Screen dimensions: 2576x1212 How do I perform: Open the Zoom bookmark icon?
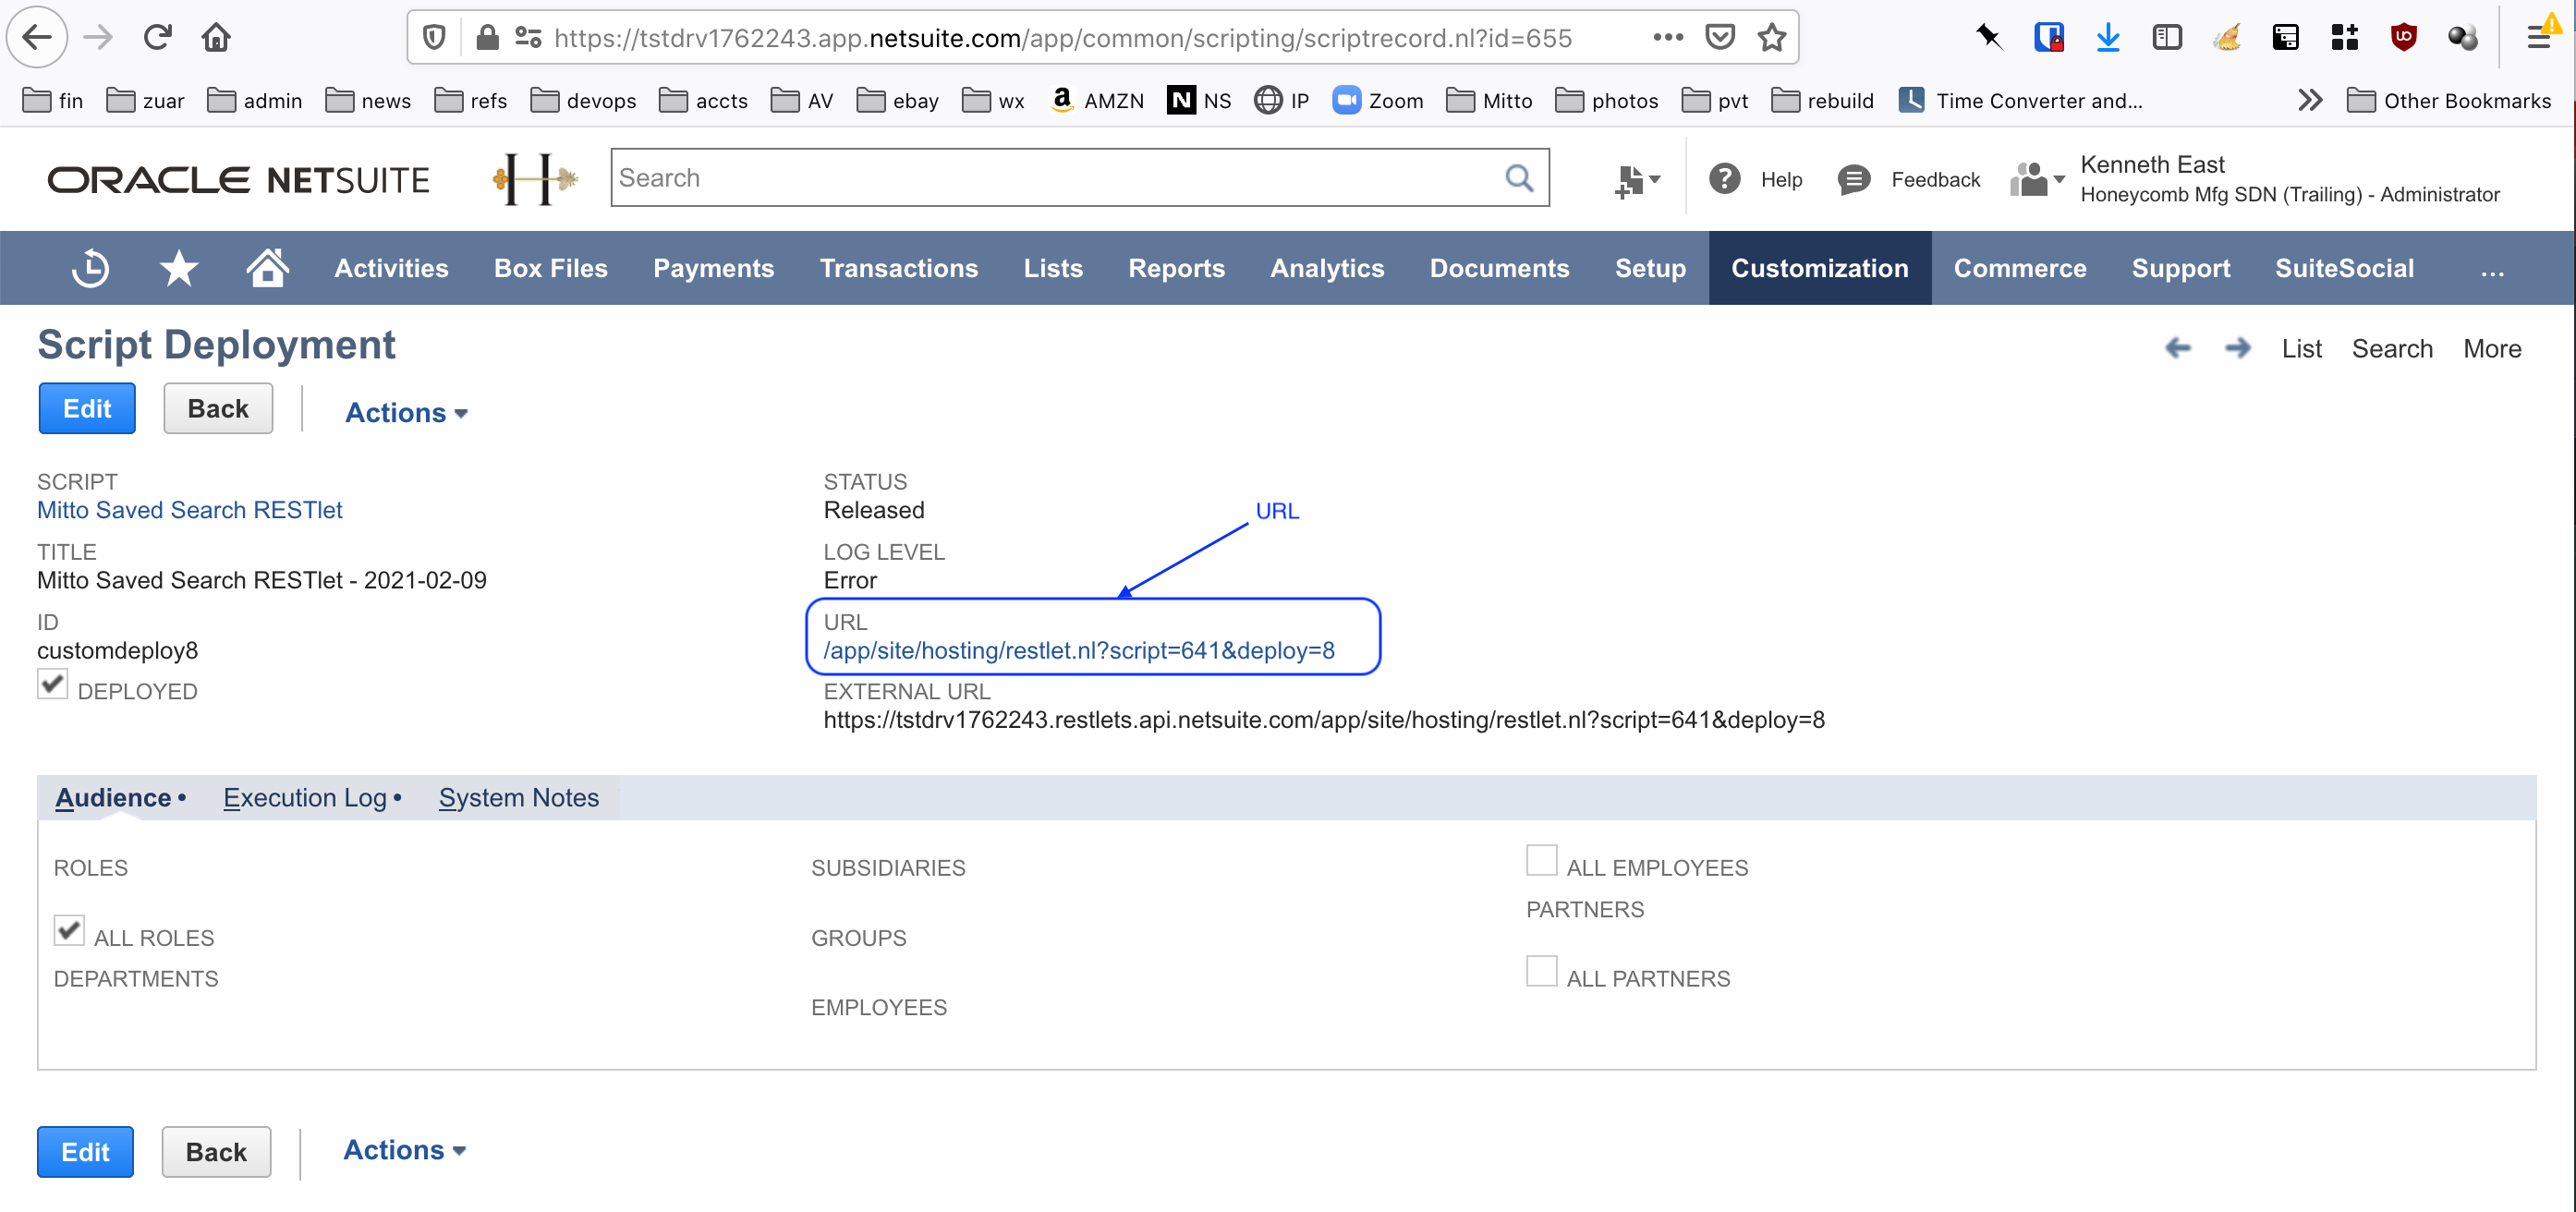click(x=1347, y=100)
